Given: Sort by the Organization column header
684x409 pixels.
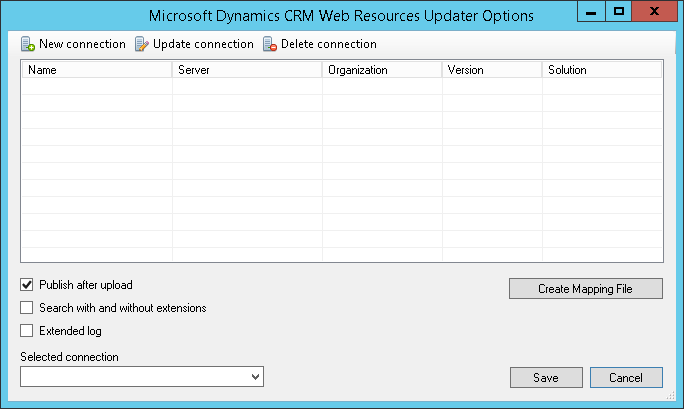Looking at the screenshot, I should (x=382, y=70).
